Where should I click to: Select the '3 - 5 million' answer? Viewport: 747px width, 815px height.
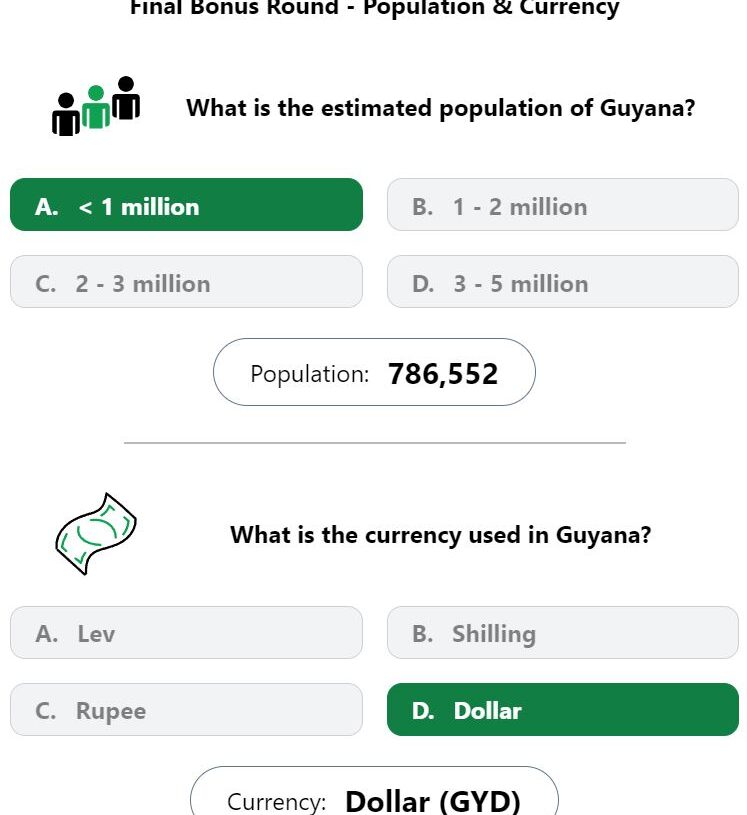pyautogui.click(x=562, y=282)
